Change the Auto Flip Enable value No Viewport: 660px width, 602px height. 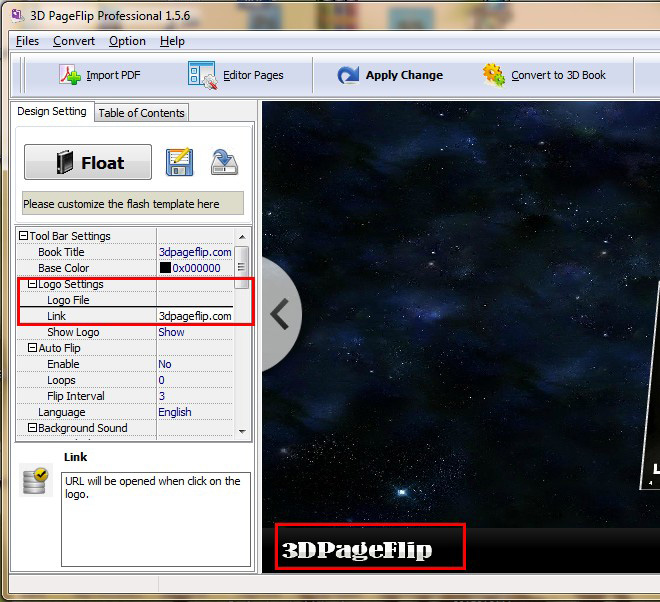coord(195,364)
